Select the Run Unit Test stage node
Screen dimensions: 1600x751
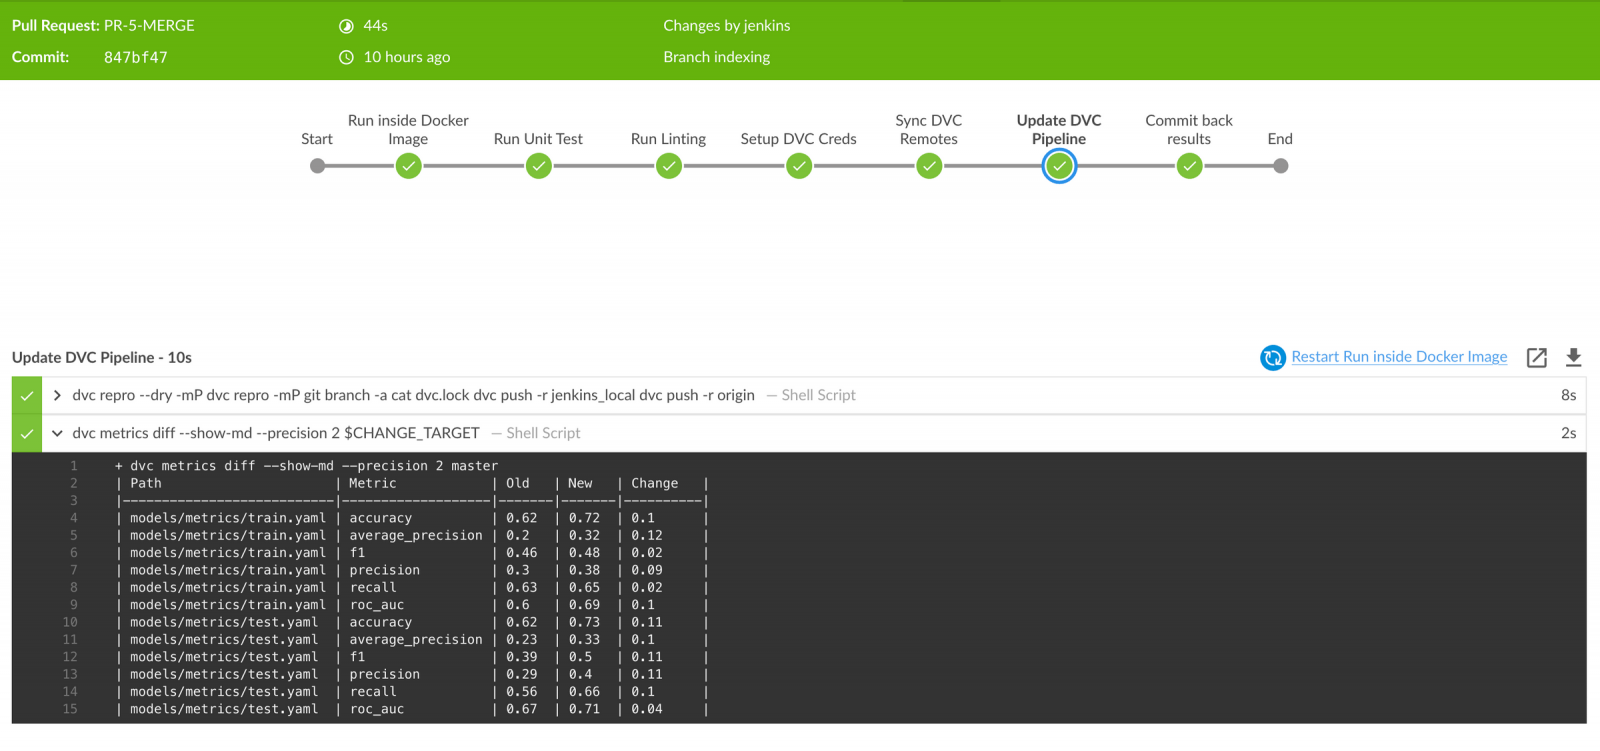pos(538,166)
